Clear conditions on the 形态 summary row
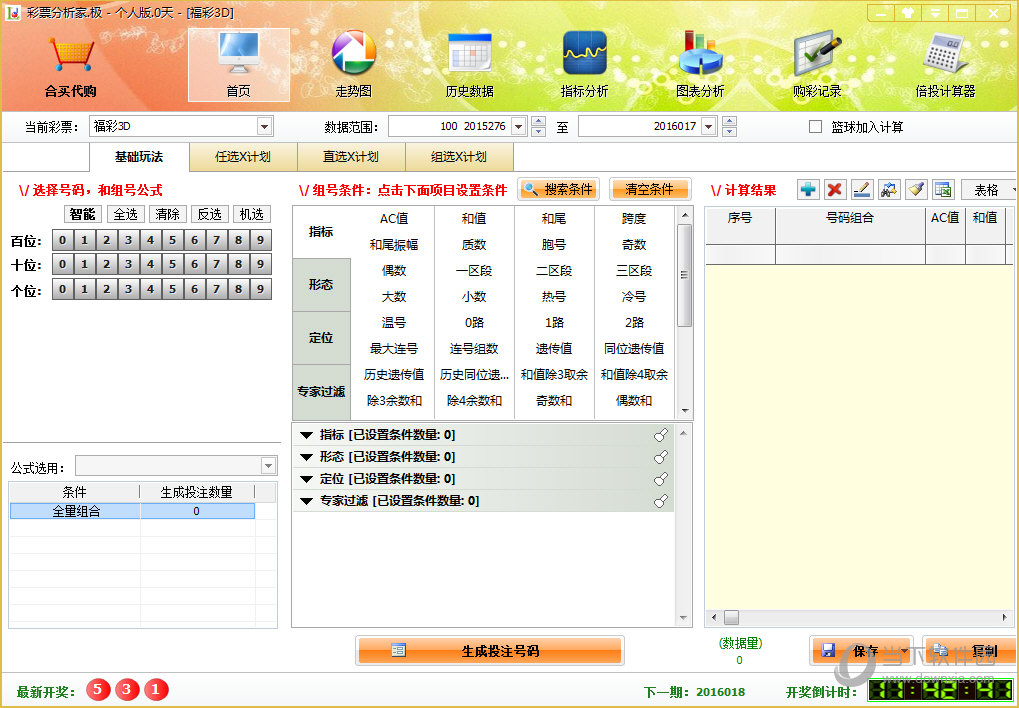Image resolution: width=1019 pixels, height=708 pixels. 661,457
